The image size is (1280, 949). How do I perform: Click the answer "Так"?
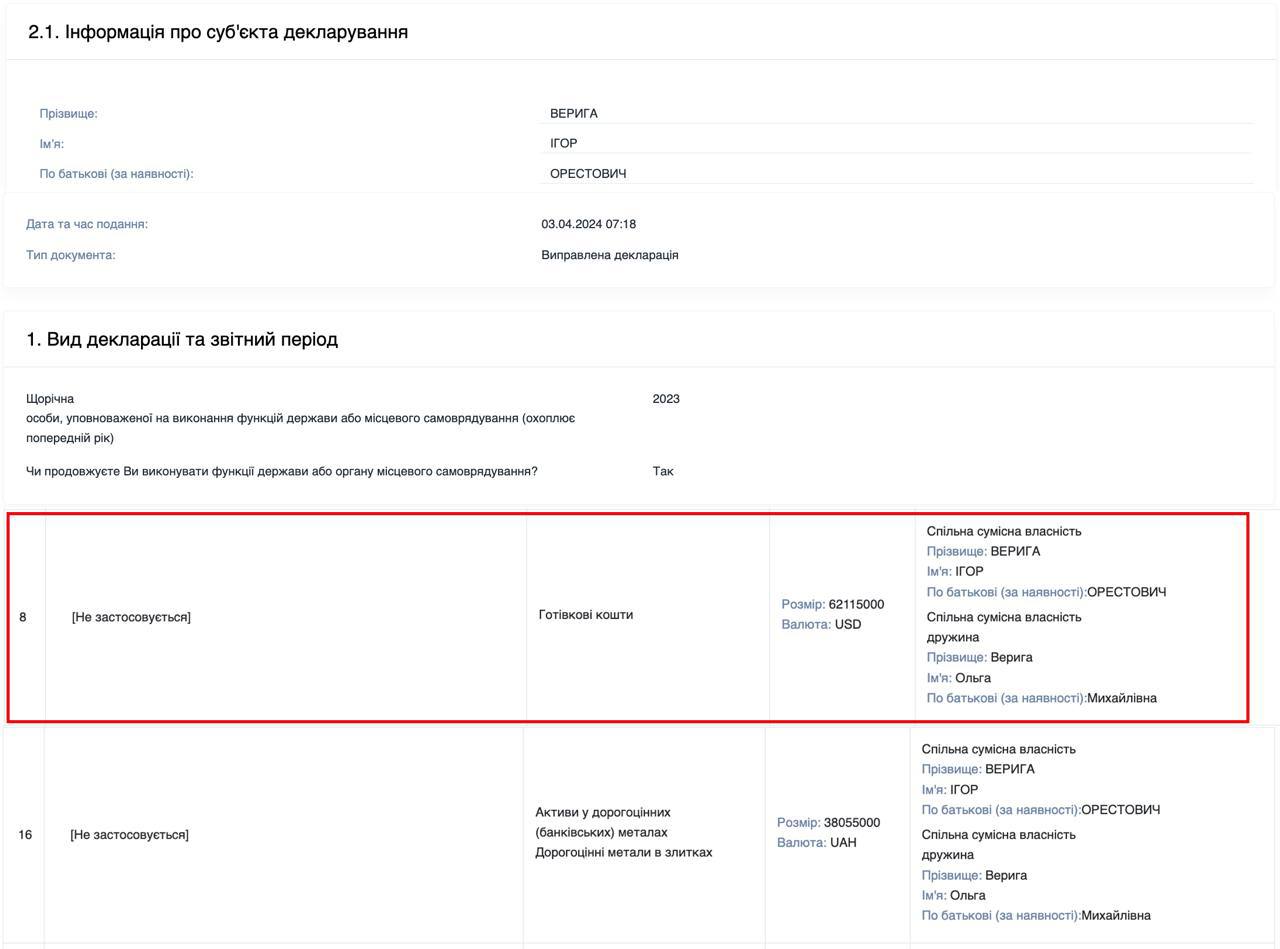(662, 471)
